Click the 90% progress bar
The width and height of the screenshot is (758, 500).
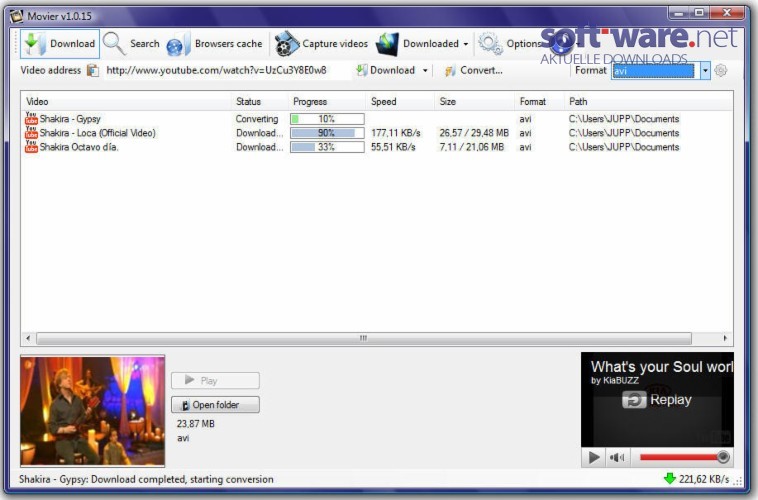tap(327, 133)
